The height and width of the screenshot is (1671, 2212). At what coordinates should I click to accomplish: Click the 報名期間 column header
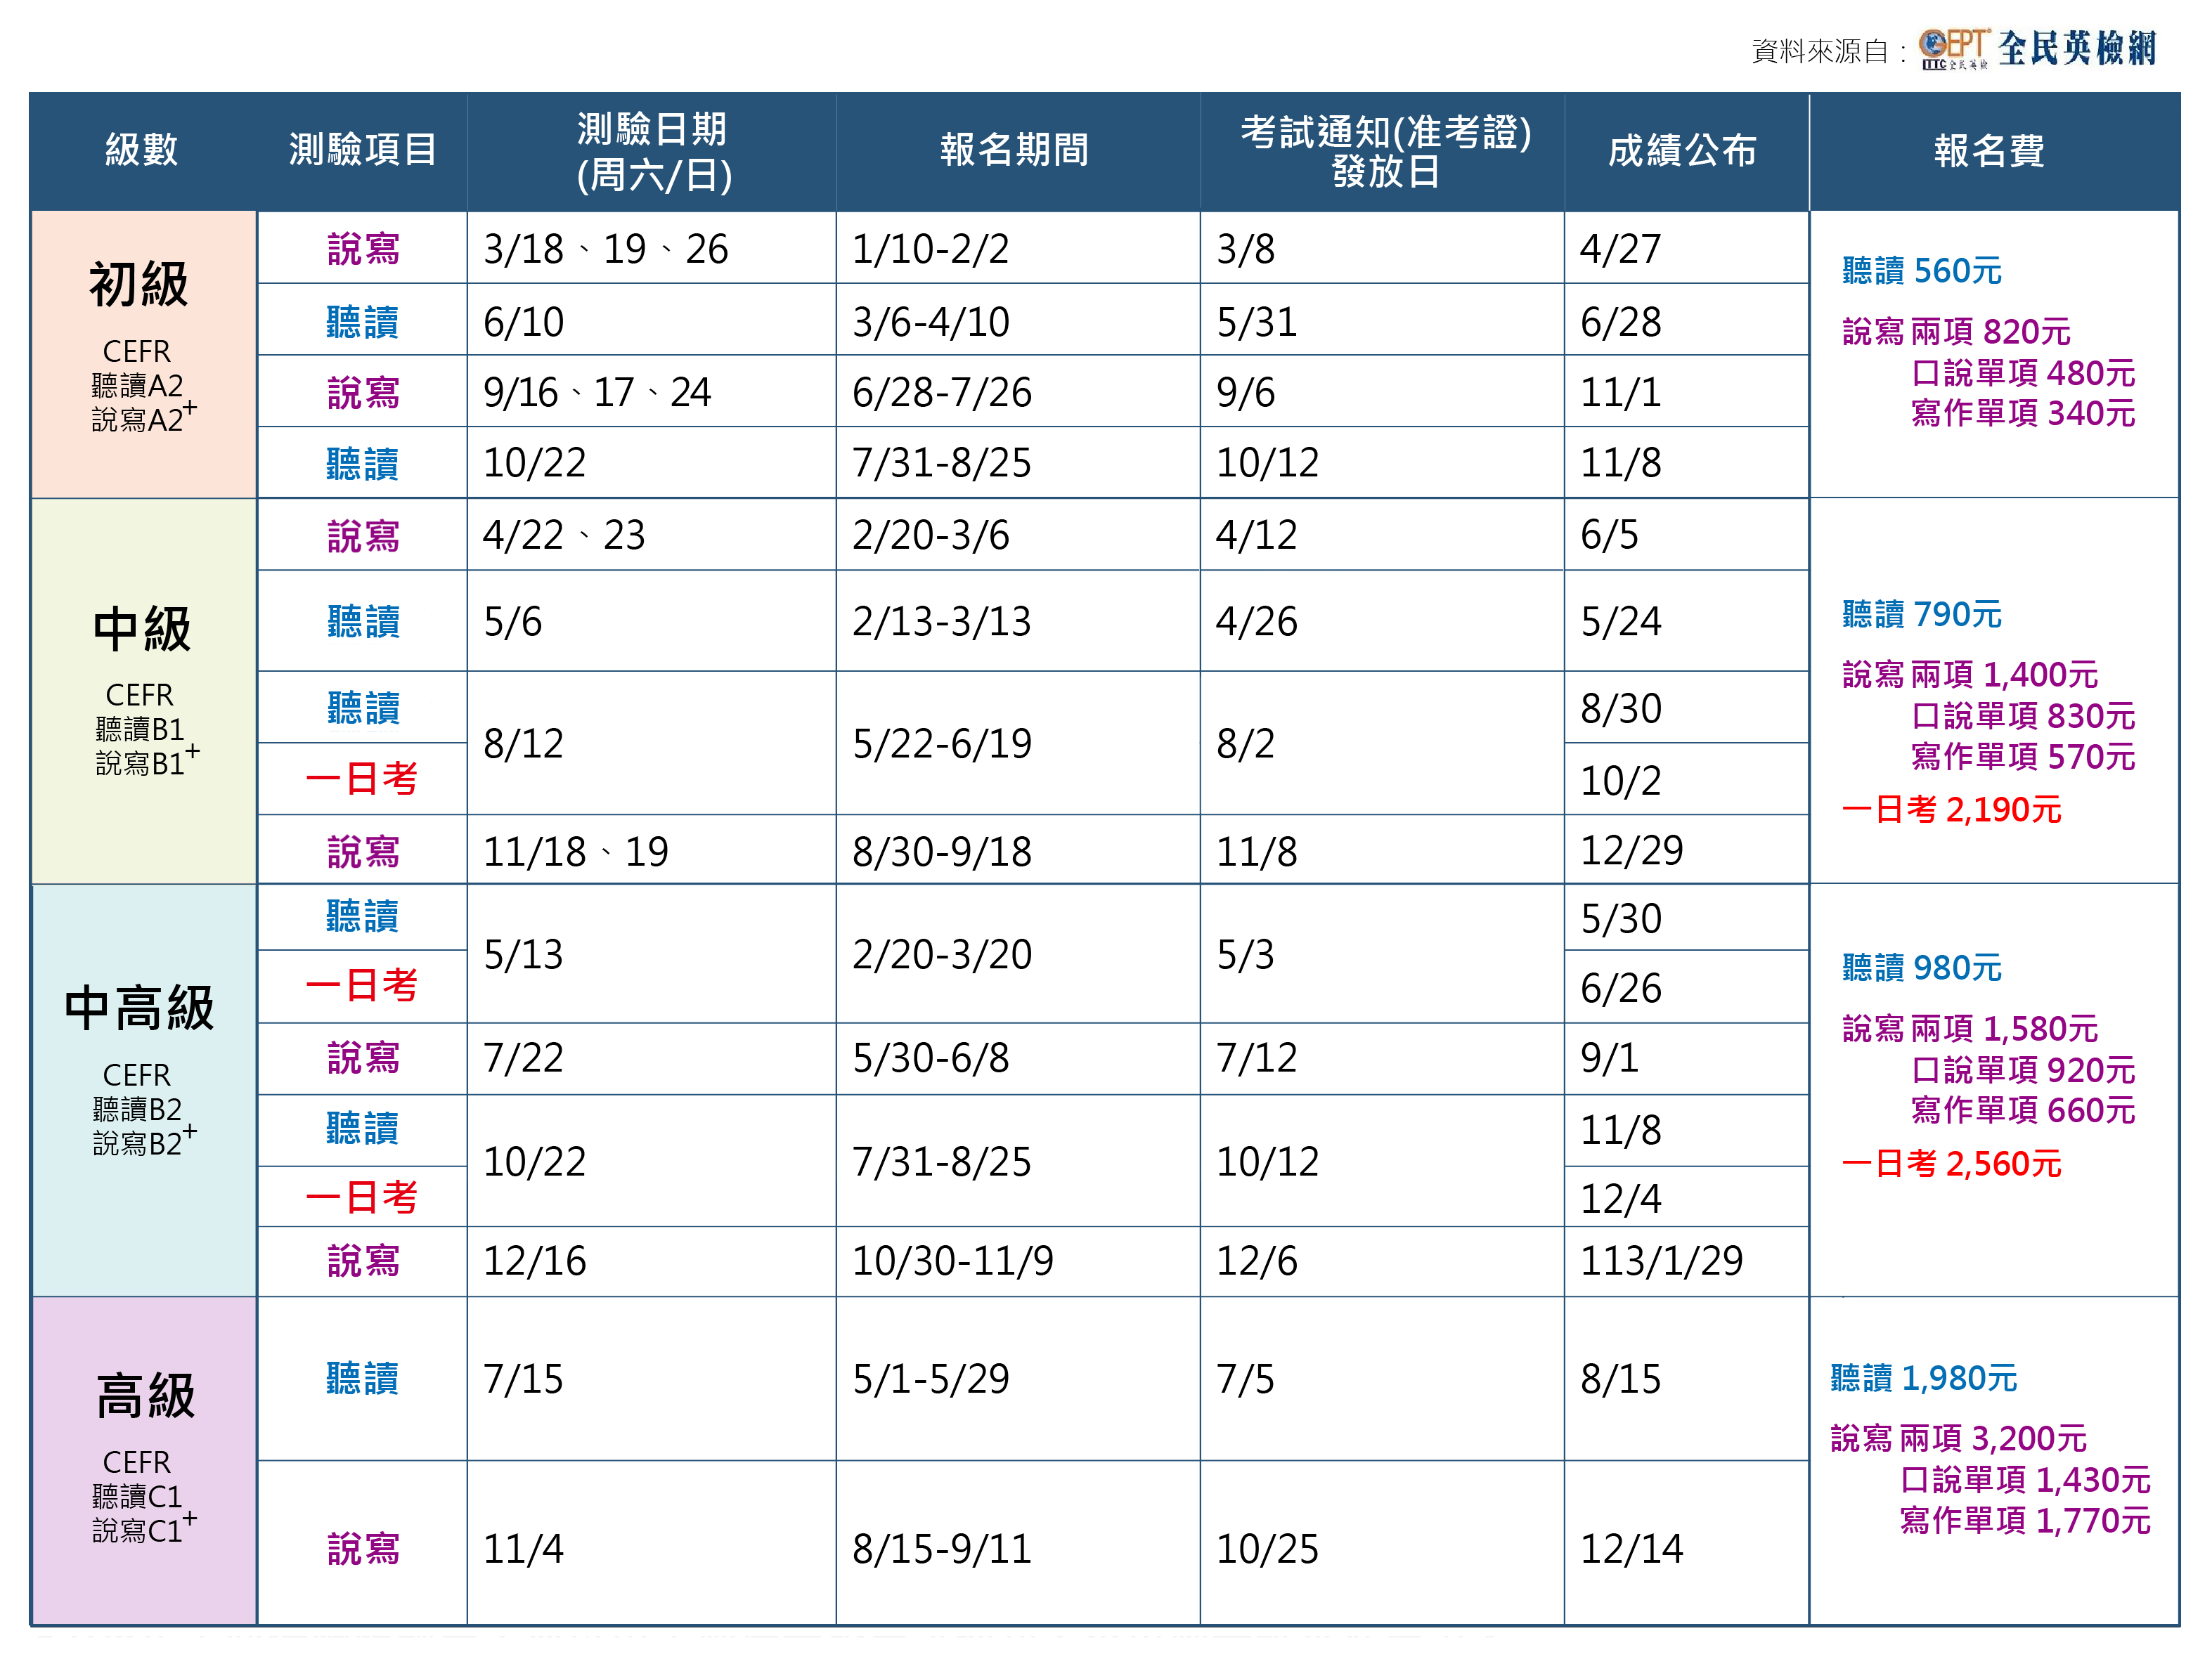click(x=1014, y=150)
